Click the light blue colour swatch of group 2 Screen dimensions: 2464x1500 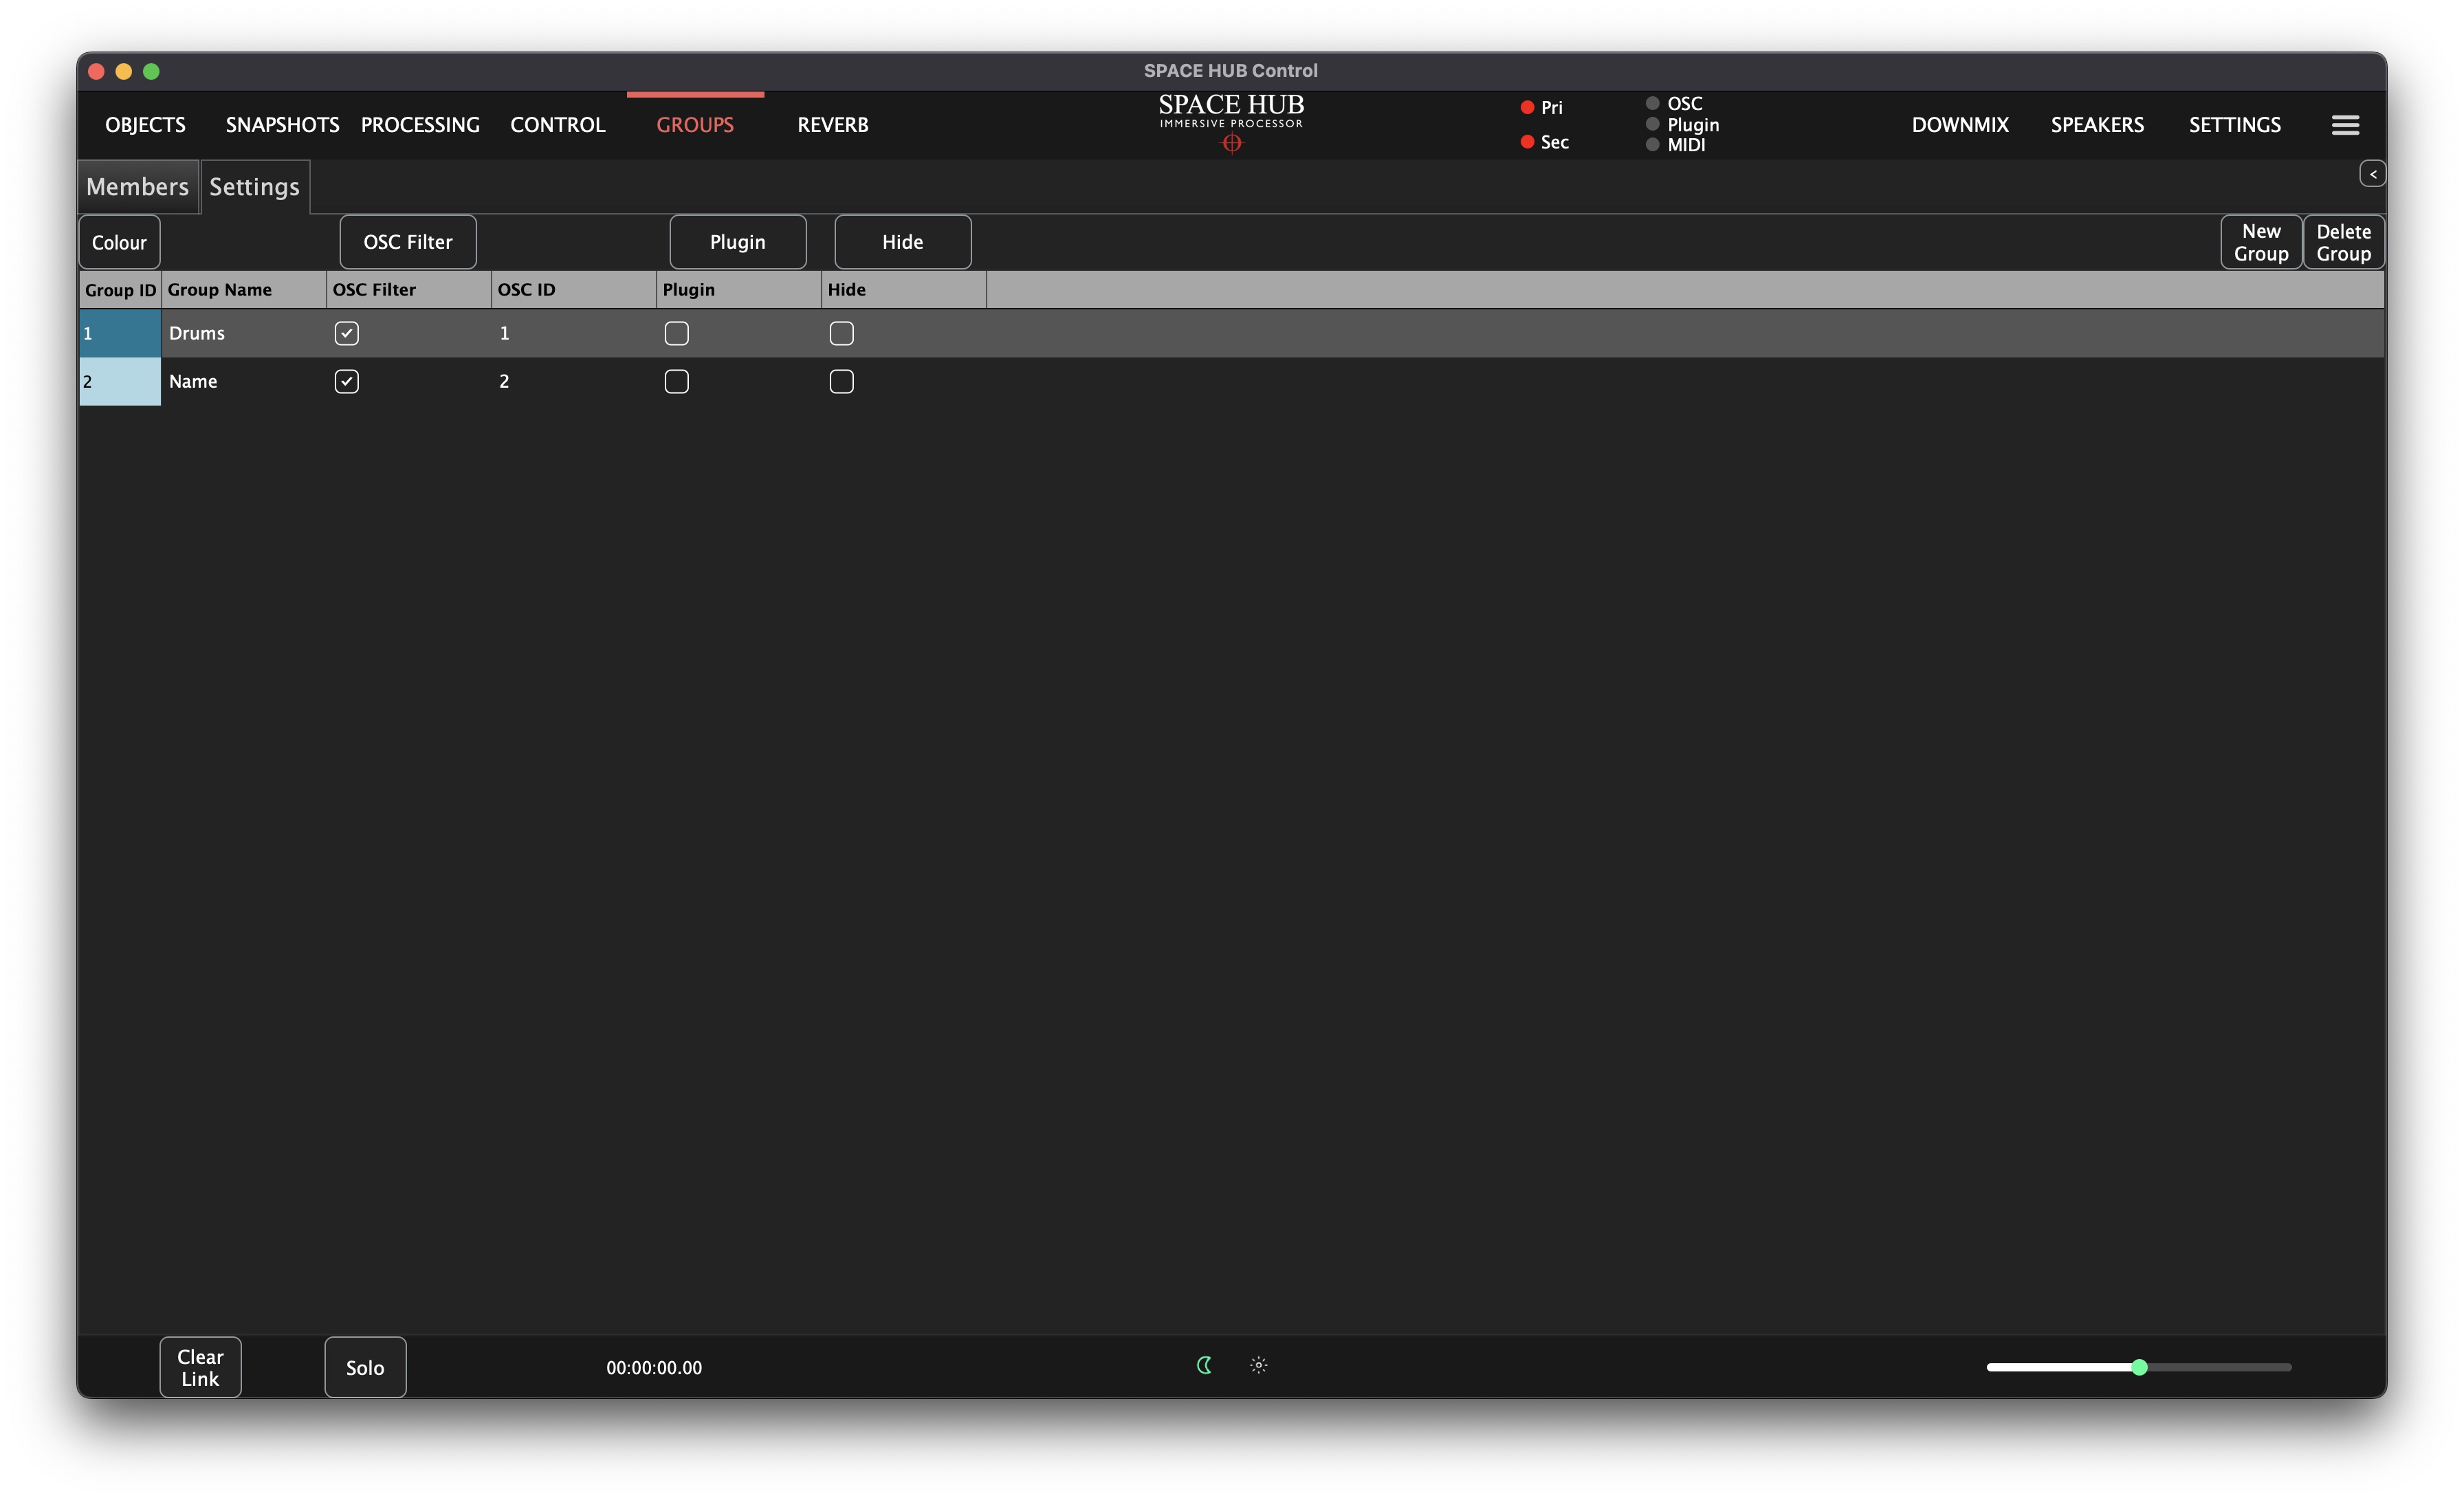click(x=120, y=381)
